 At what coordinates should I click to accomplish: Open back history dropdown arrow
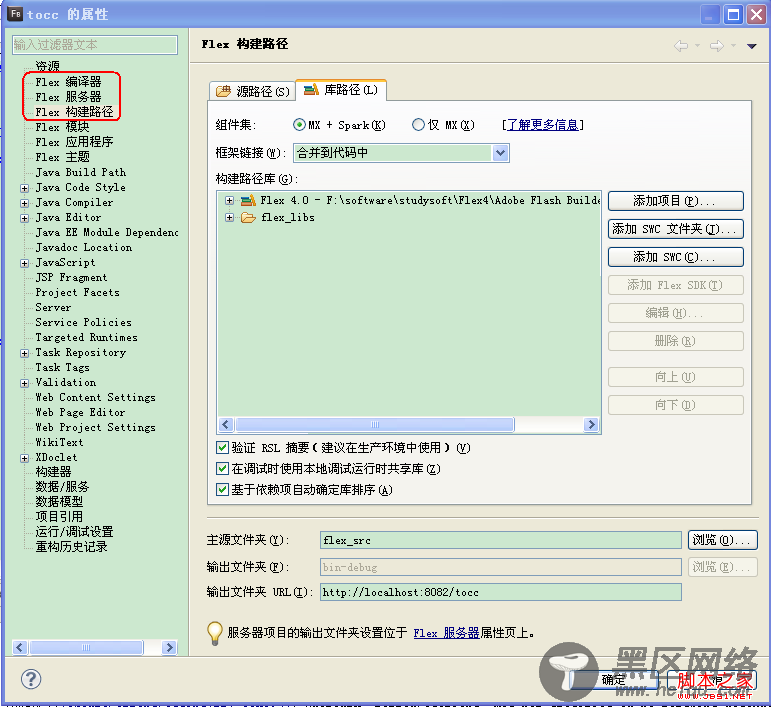tap(697, 46)
